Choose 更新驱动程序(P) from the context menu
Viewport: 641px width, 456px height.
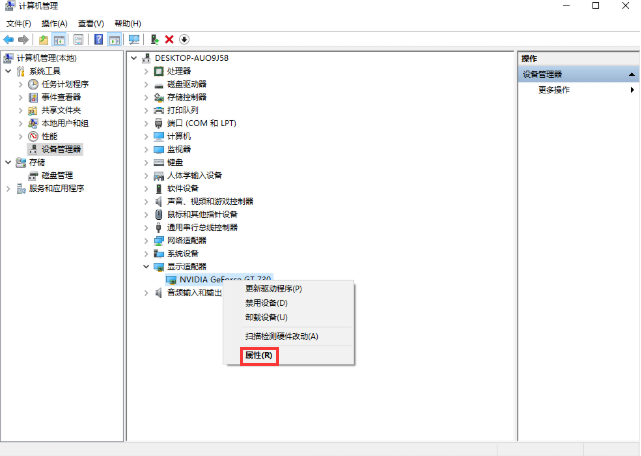pyautogui.click(x=273, y=289)
